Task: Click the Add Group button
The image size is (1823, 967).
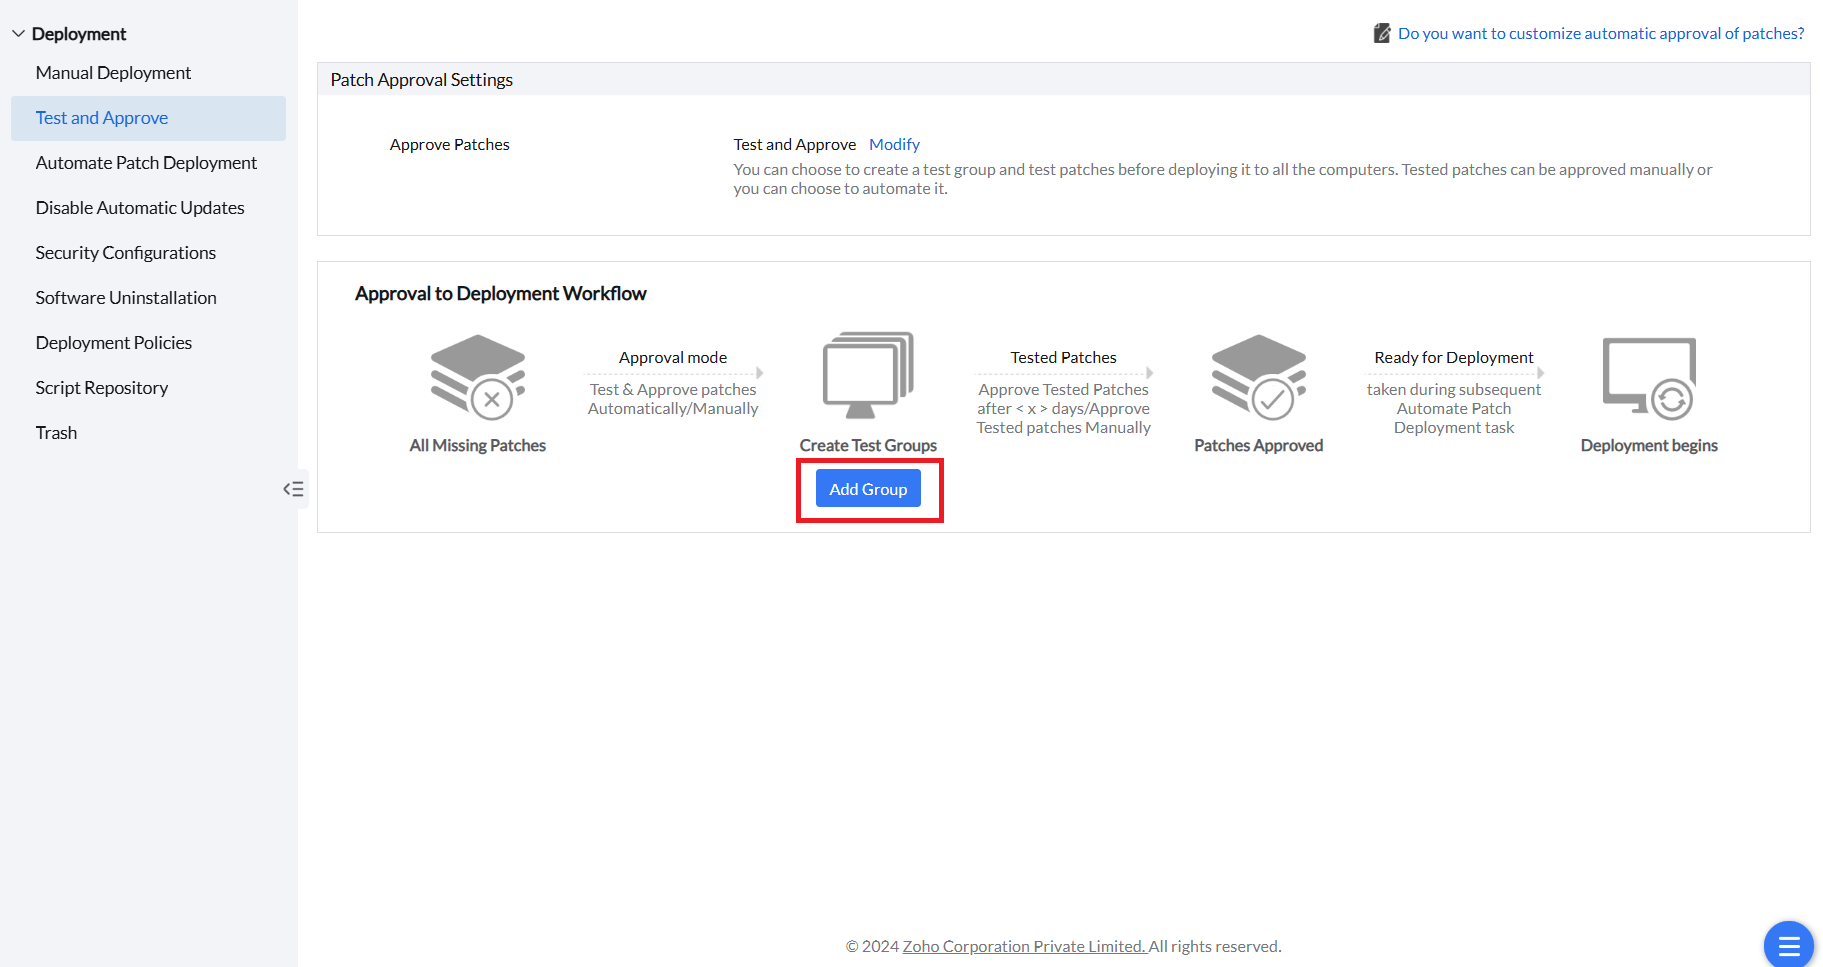Action: point(867,488)
